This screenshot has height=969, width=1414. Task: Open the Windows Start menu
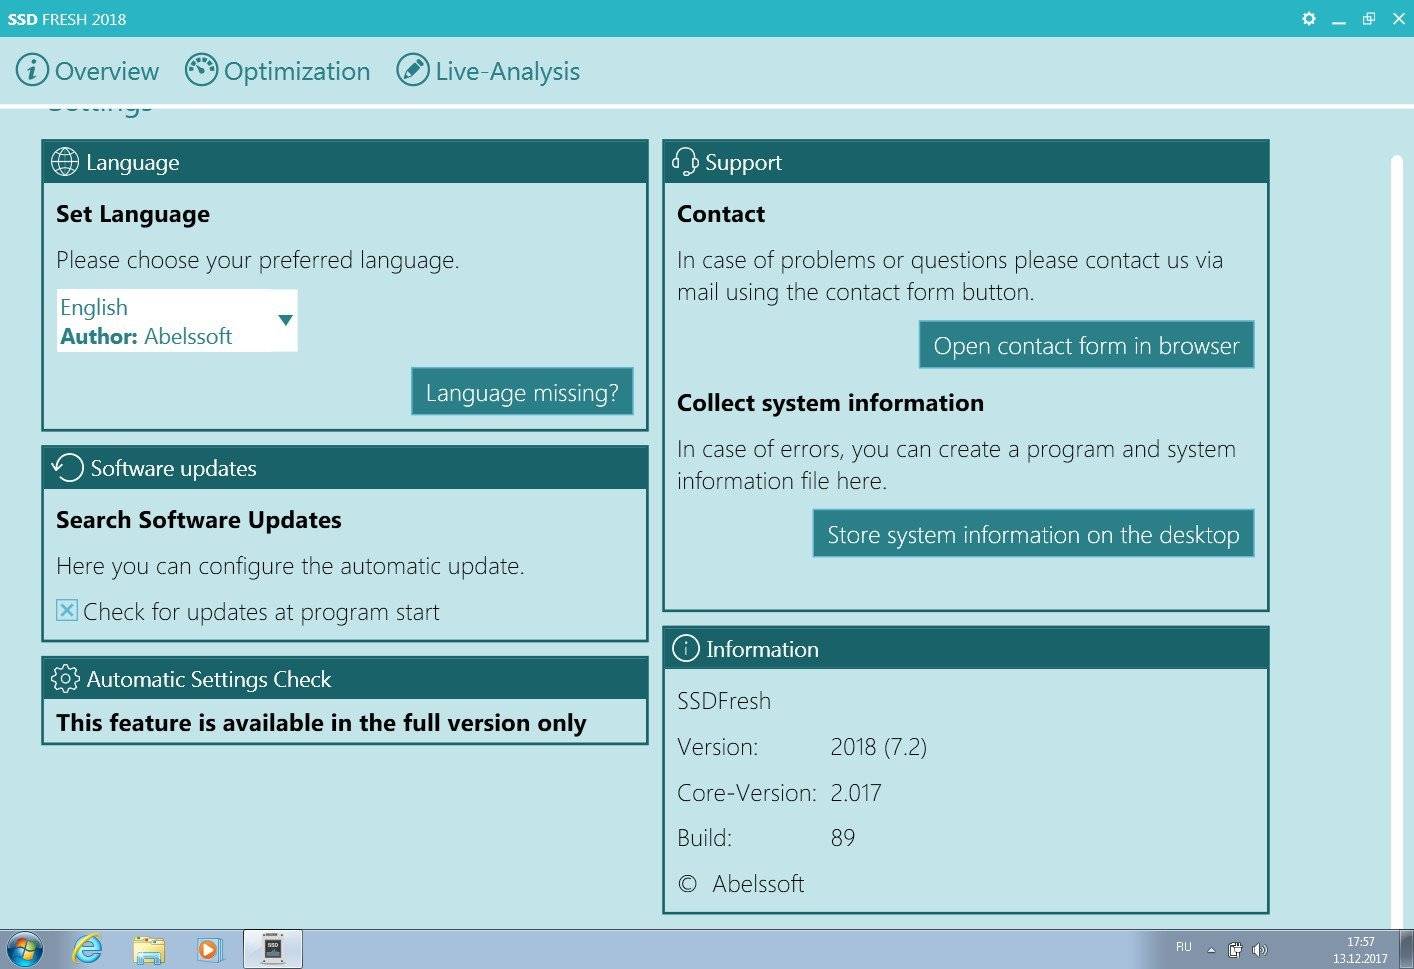[x=24, y=949]
